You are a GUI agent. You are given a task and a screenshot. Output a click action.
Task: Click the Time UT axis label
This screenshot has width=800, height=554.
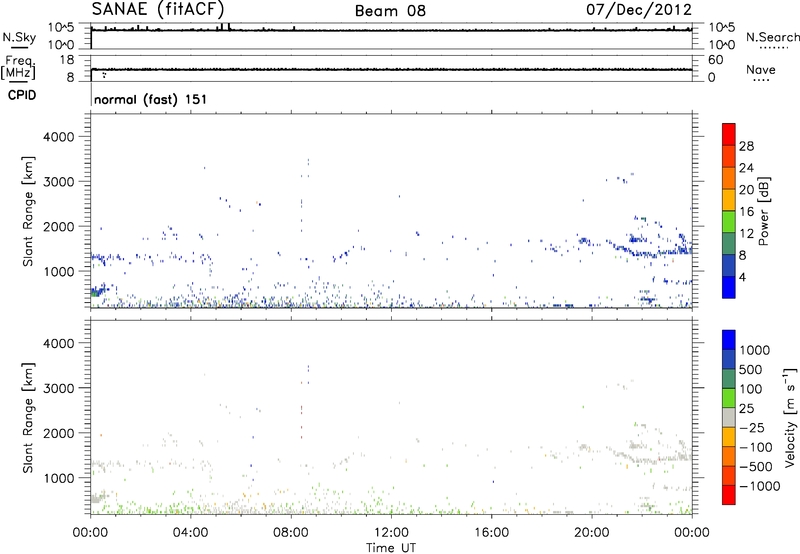pyautogui.click(x=391, y=548)
